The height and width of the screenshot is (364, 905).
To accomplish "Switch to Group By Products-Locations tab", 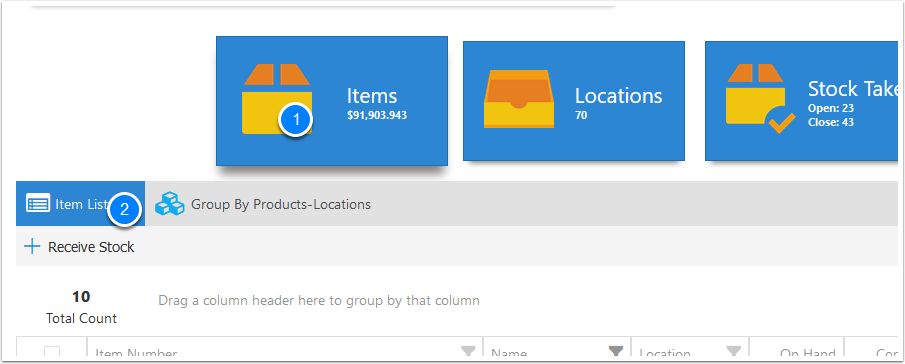I will [264, 204].
